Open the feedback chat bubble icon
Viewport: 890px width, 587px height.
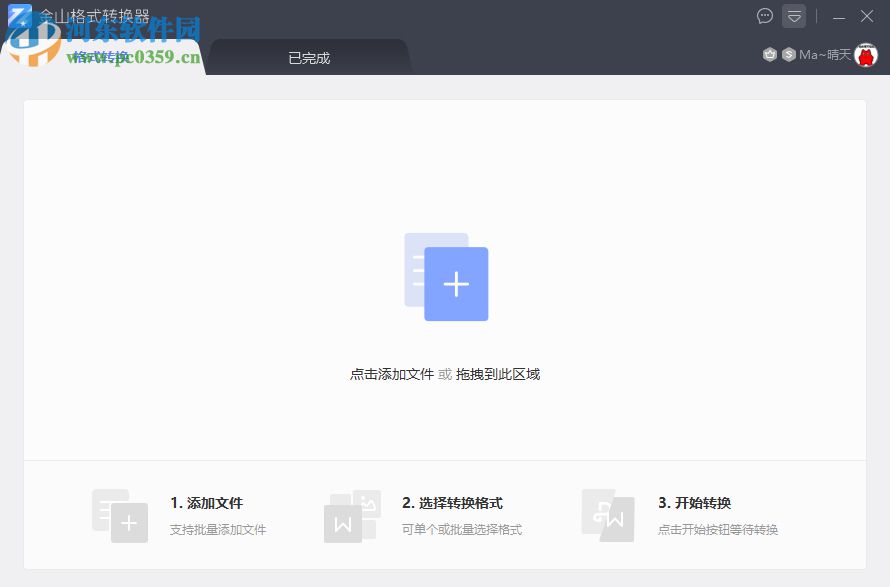click(x=765, y=16)
